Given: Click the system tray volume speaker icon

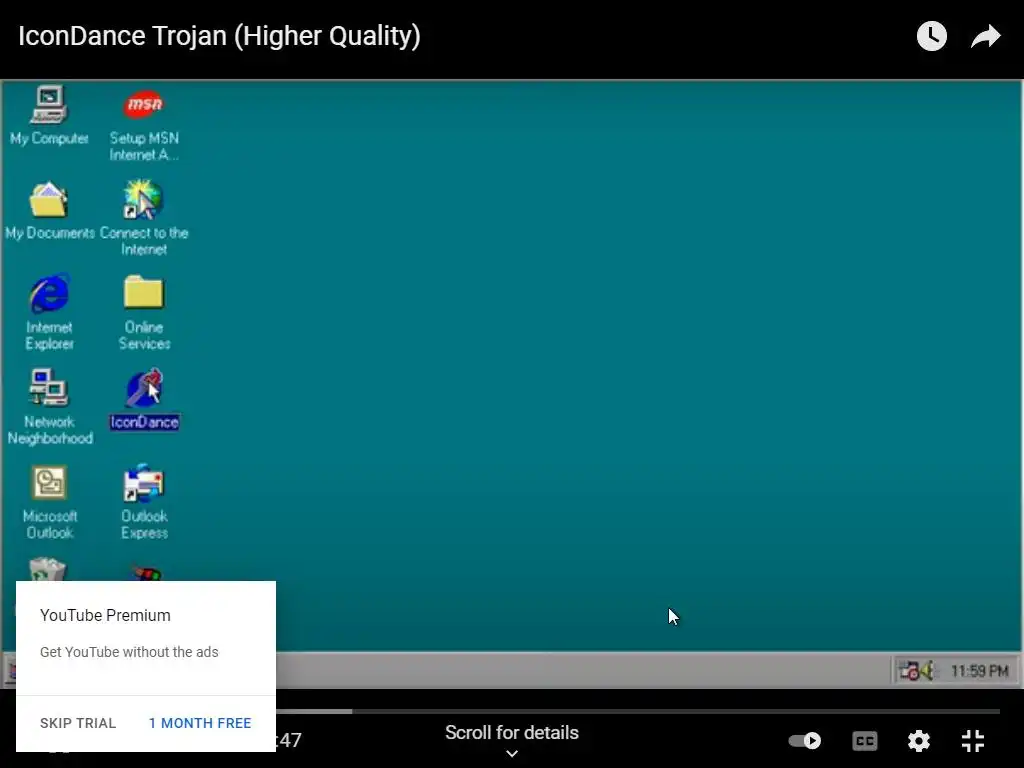Looking at the screenshot, I should pyautogui.click(x=927, y=670).
